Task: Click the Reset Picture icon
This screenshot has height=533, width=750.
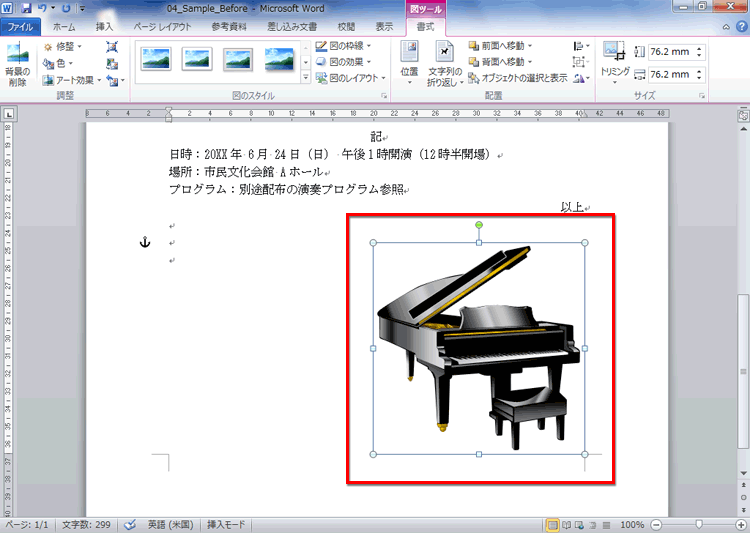Action: click(113, 80)
